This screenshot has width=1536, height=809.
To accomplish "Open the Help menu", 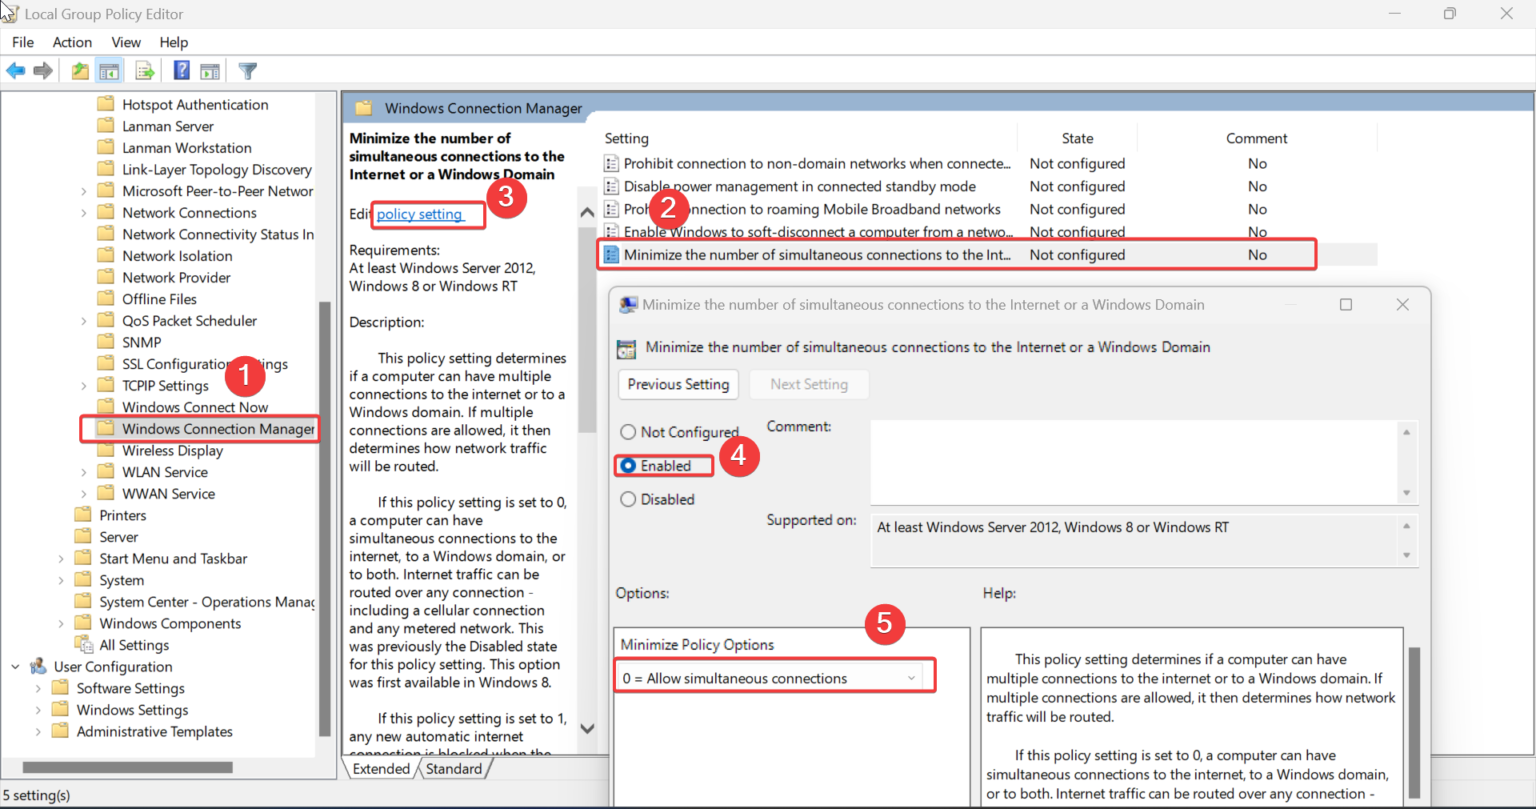I will [x=174, y=42].
